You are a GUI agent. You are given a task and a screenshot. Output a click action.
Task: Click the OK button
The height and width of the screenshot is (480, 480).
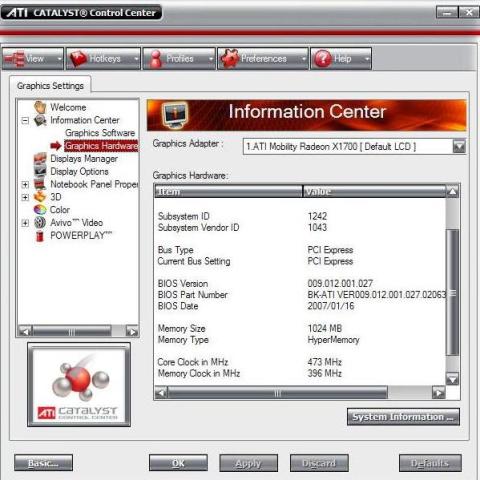178,463
